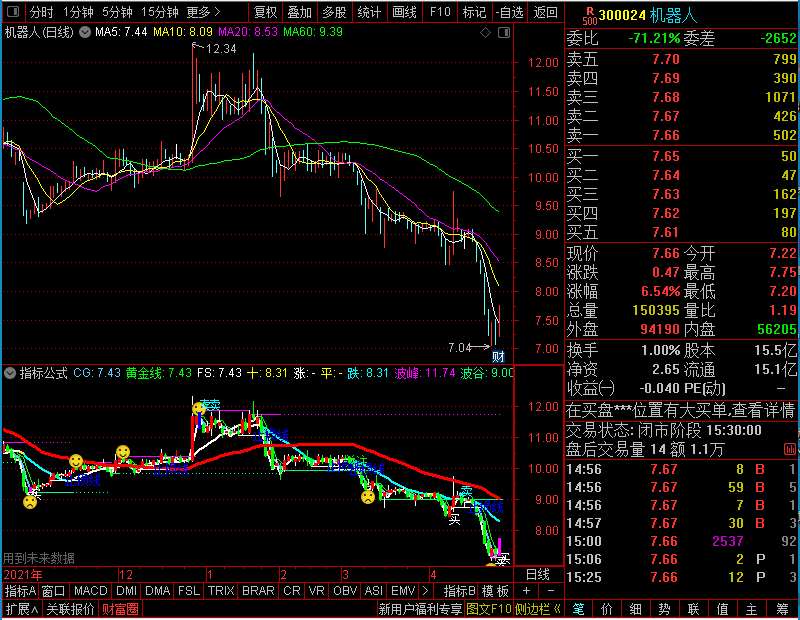The width and height of the screenshot is (800, 620).
Task: Click the 叠加 overlay button
Action: [299, 12]
